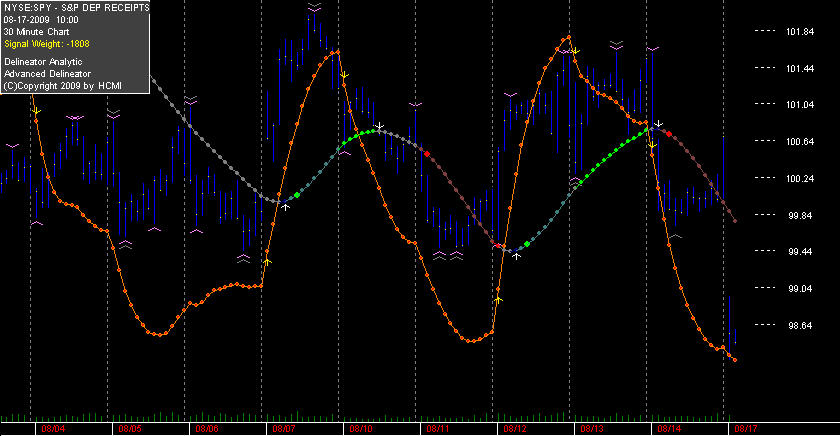Click yellow down arrow signal near 08/10
840x436 pixels.
point(344,75)
